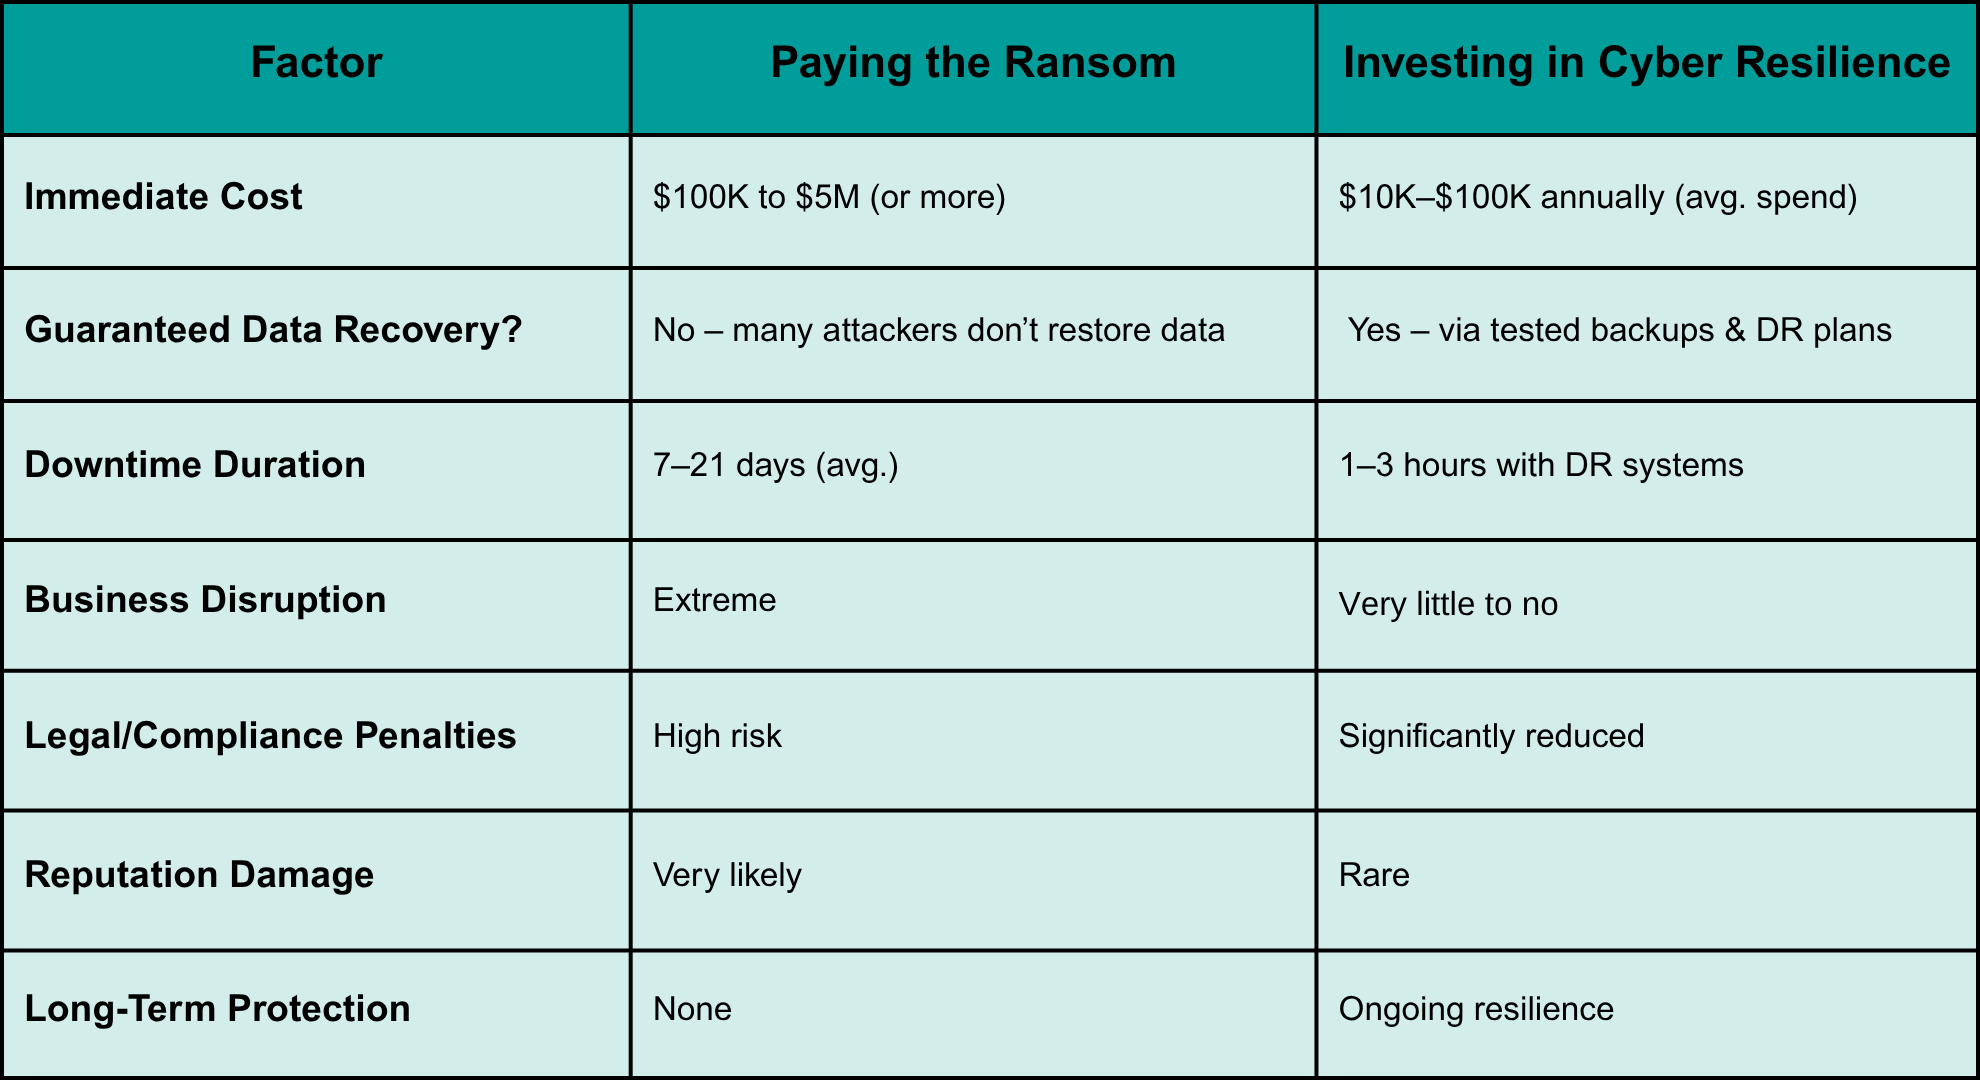Click the Paying the Ransom header

pos(973,63)
